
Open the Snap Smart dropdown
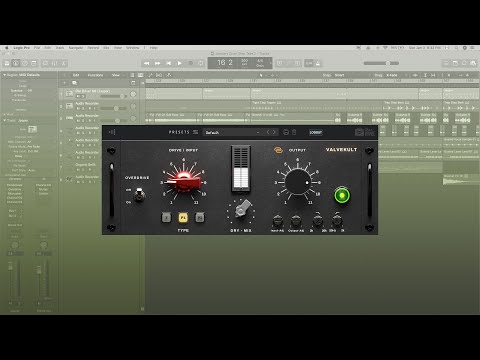coord(340,75)
